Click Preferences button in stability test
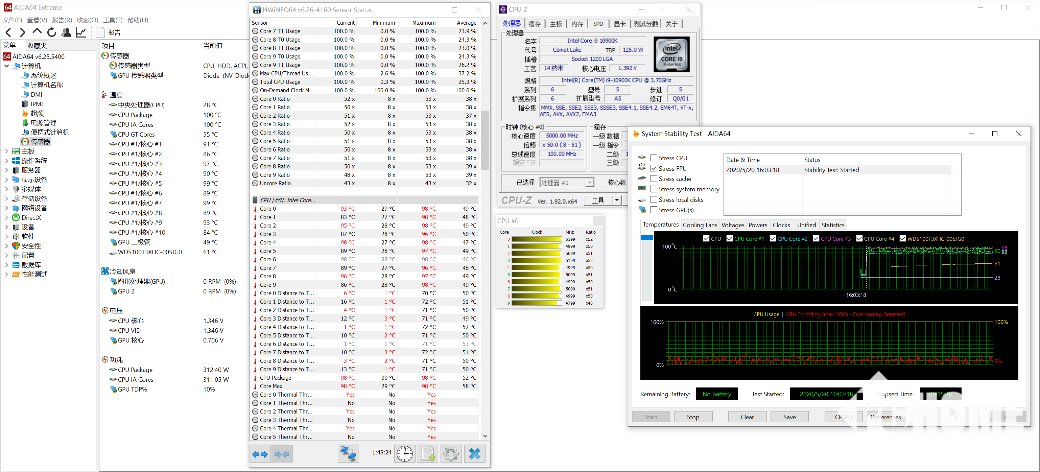 [x=885, y=417]
